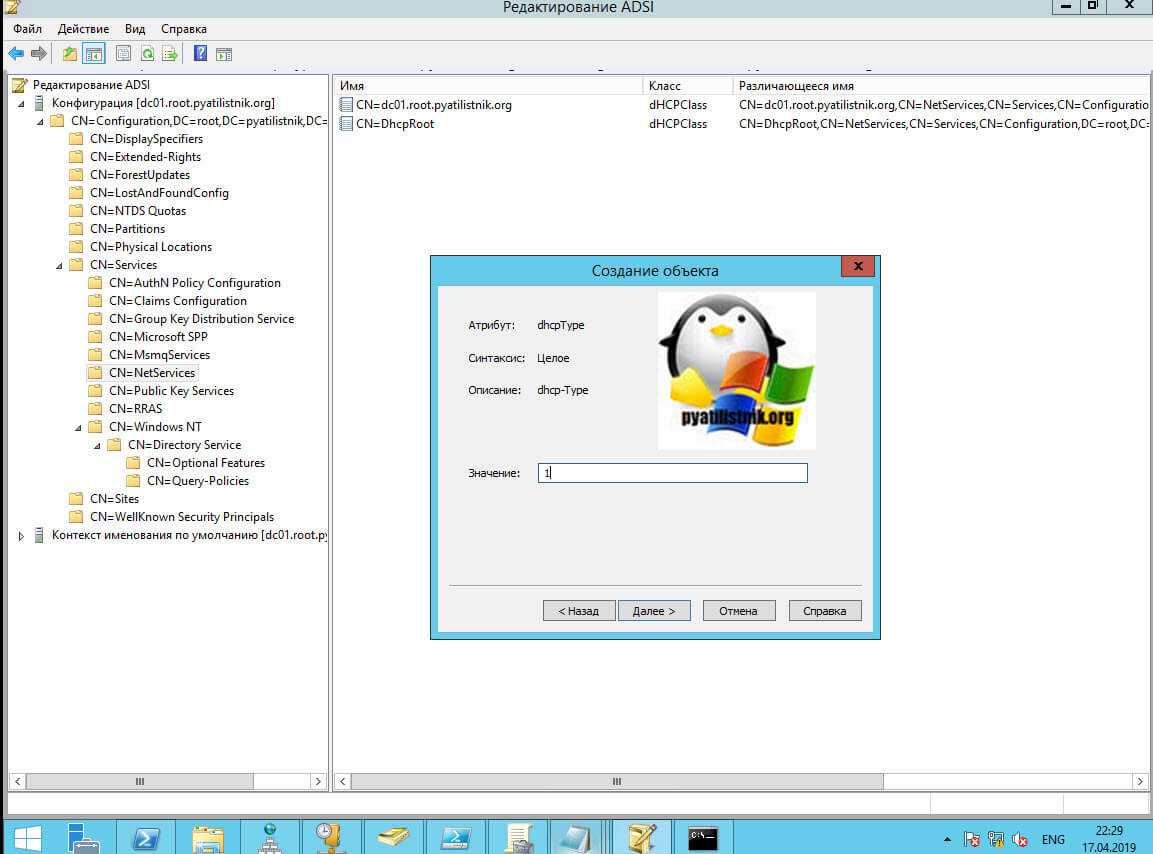
Task: Click the Значение input field
Action: point(671,473)
